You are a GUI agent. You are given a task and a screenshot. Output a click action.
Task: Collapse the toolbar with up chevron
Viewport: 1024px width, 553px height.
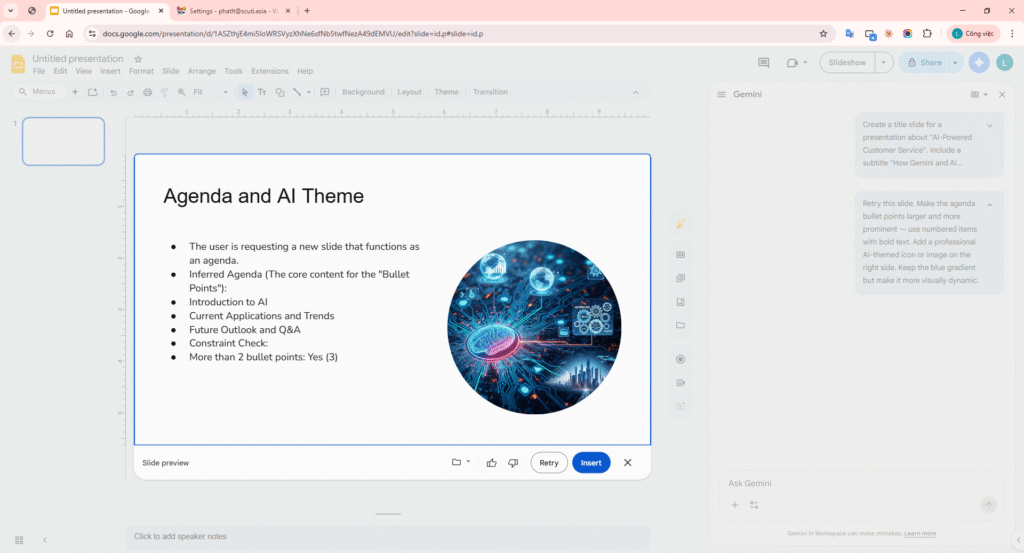635,92
